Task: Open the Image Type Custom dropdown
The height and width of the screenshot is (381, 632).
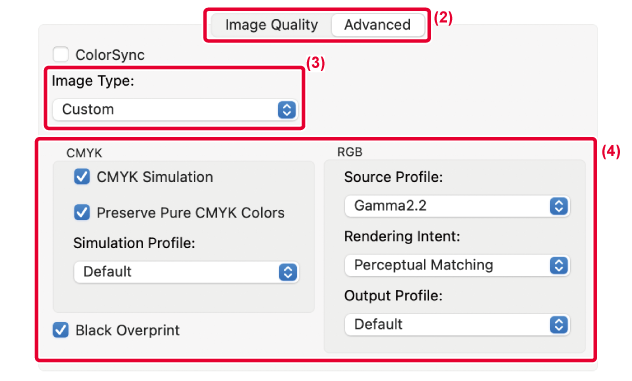Action: (175, 109)
